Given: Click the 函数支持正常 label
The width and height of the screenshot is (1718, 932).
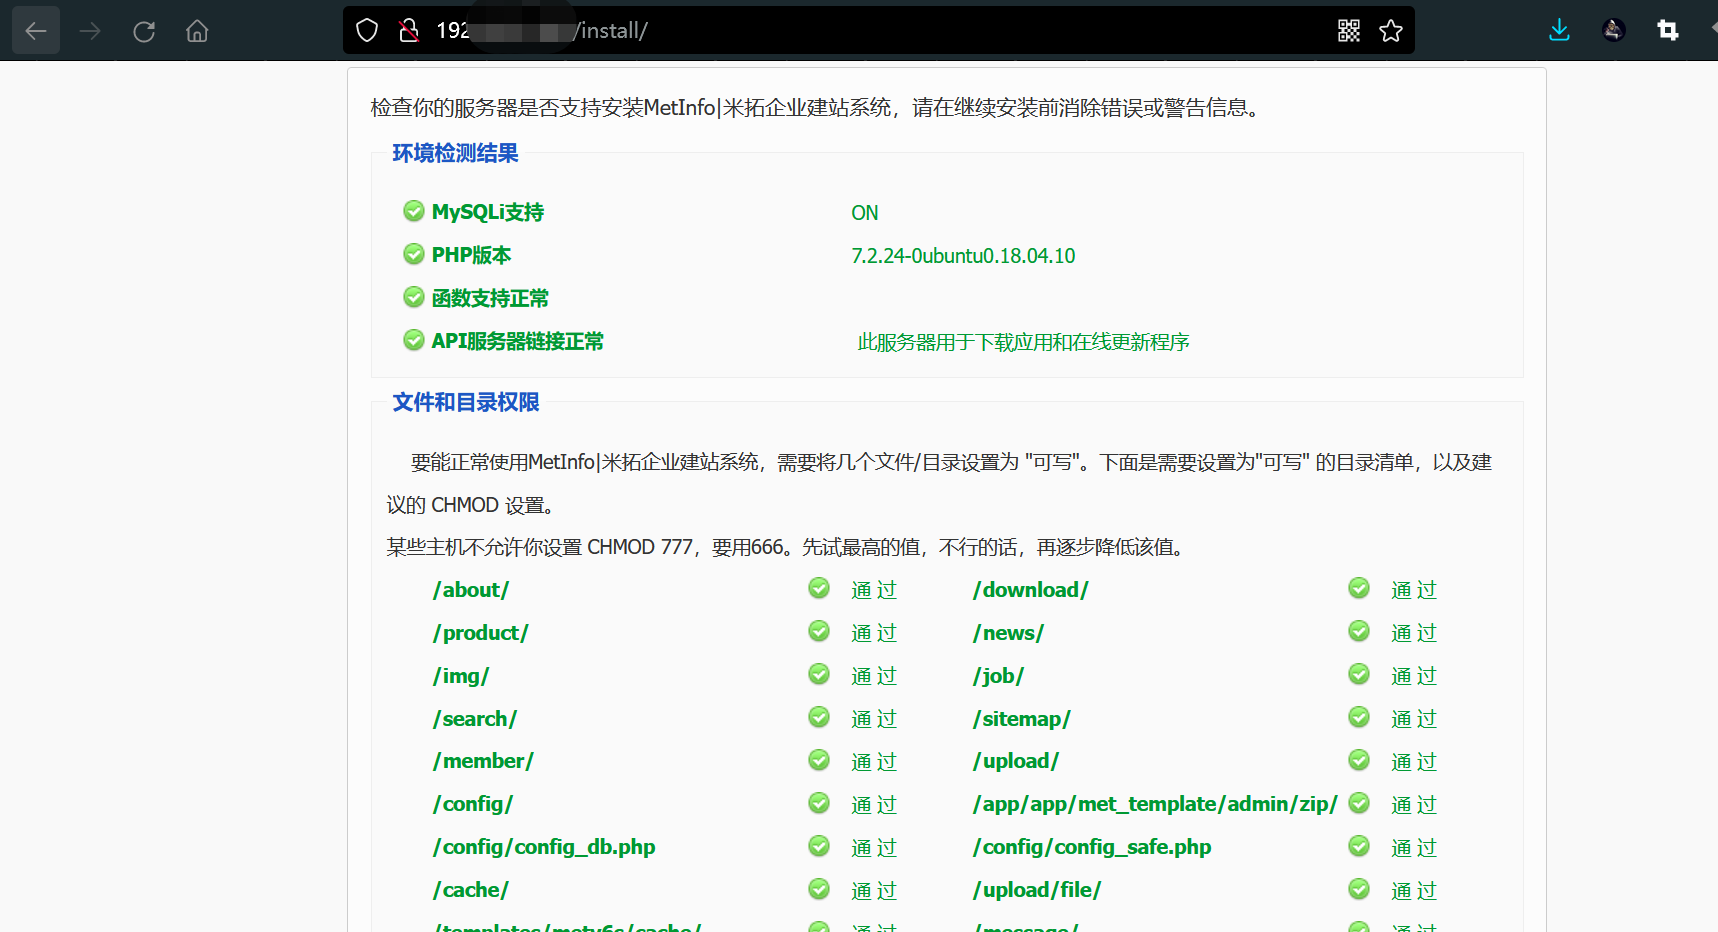Looking at the screenshot, I should tap(490, 298).
